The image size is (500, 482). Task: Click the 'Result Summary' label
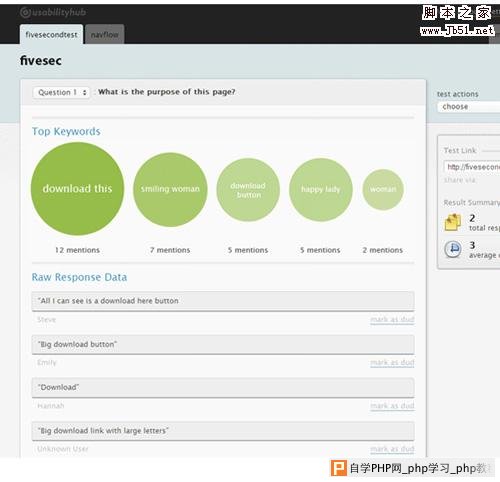click(x=472, y=203)
